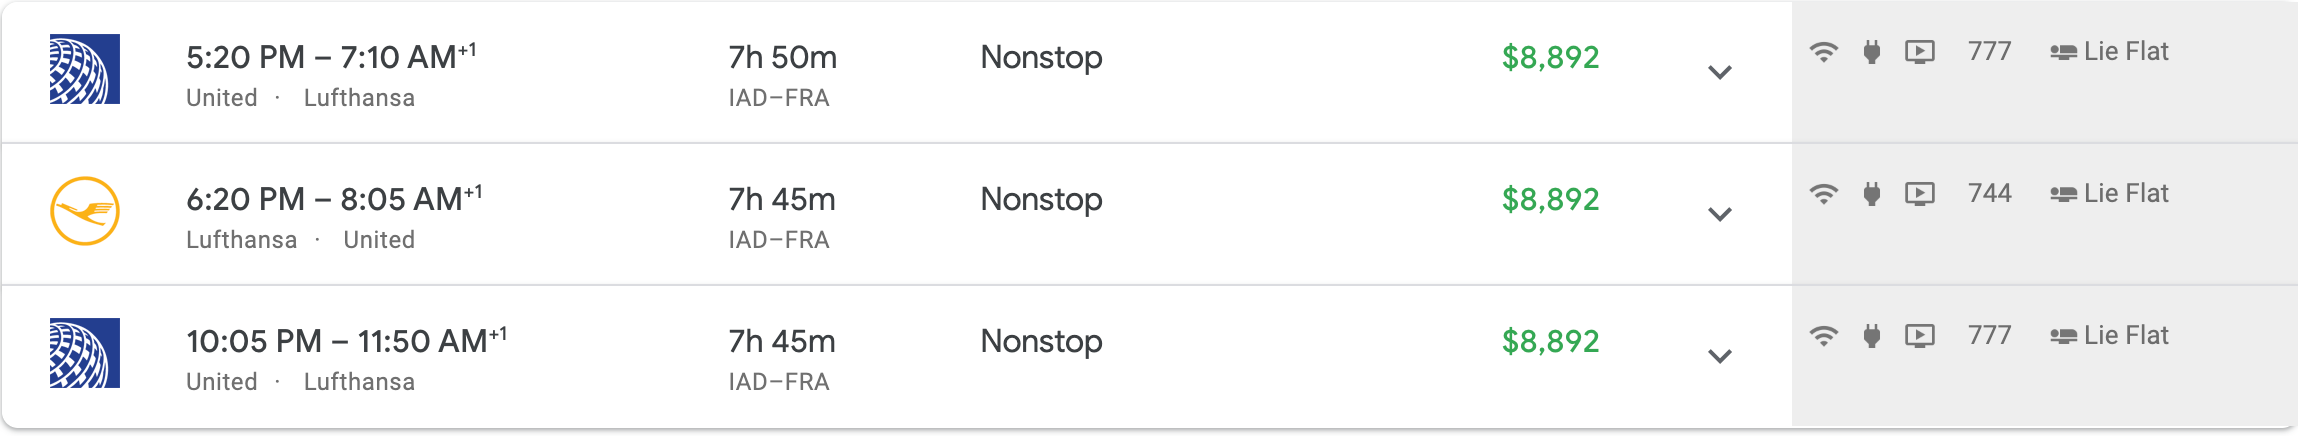2298x436 pixels.
Task: Click the power plug icon in the first row
Action: pos(1871,52)
